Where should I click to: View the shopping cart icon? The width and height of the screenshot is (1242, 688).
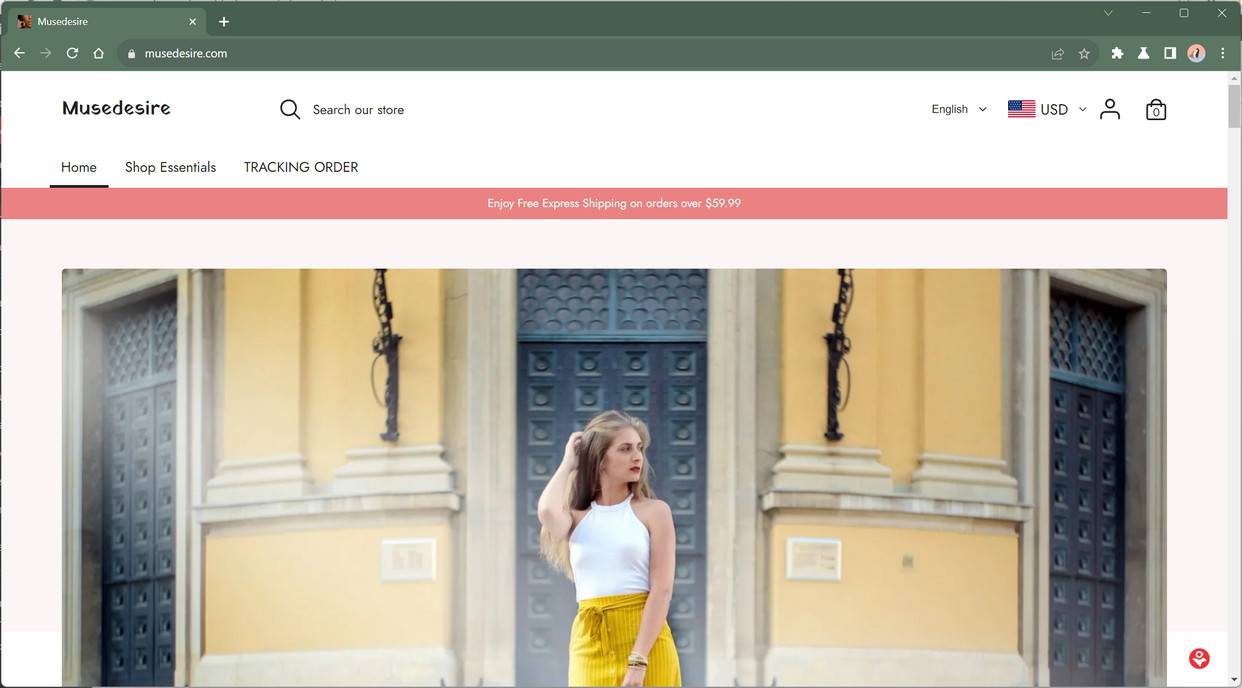click(x=1155, y=110)
